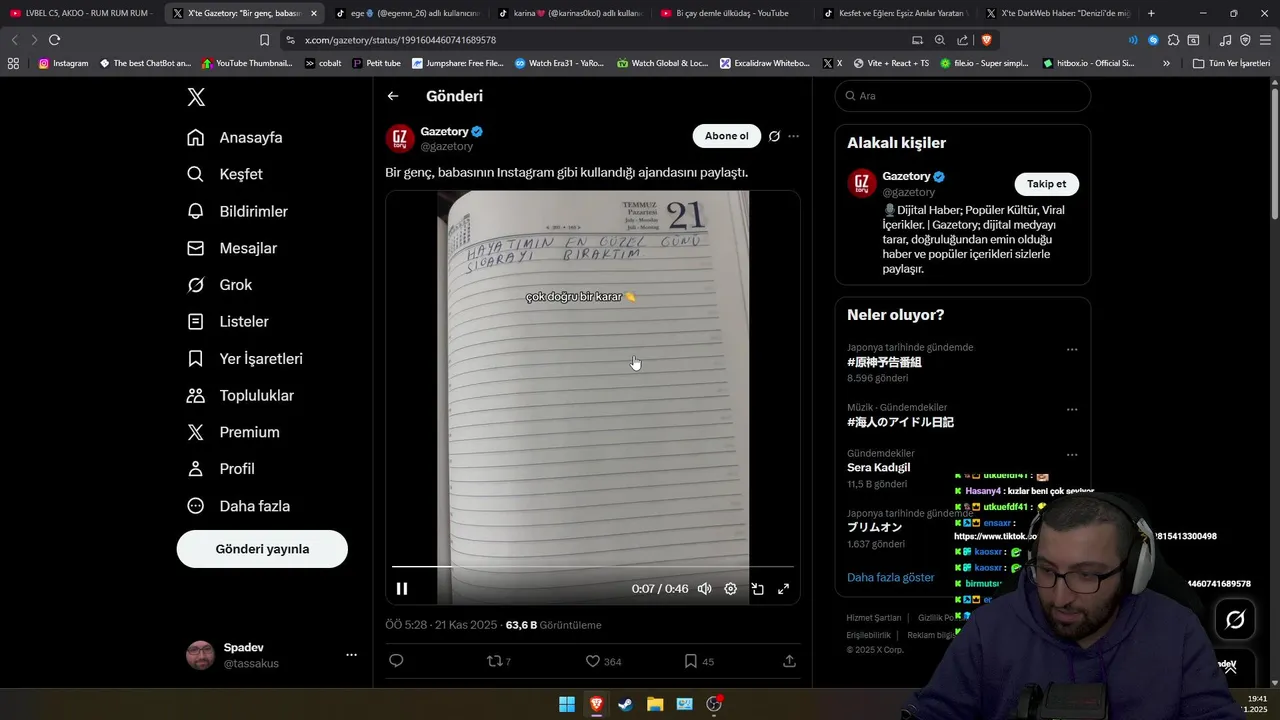Repost the post with 7 reposts

(x=498, y=661)
